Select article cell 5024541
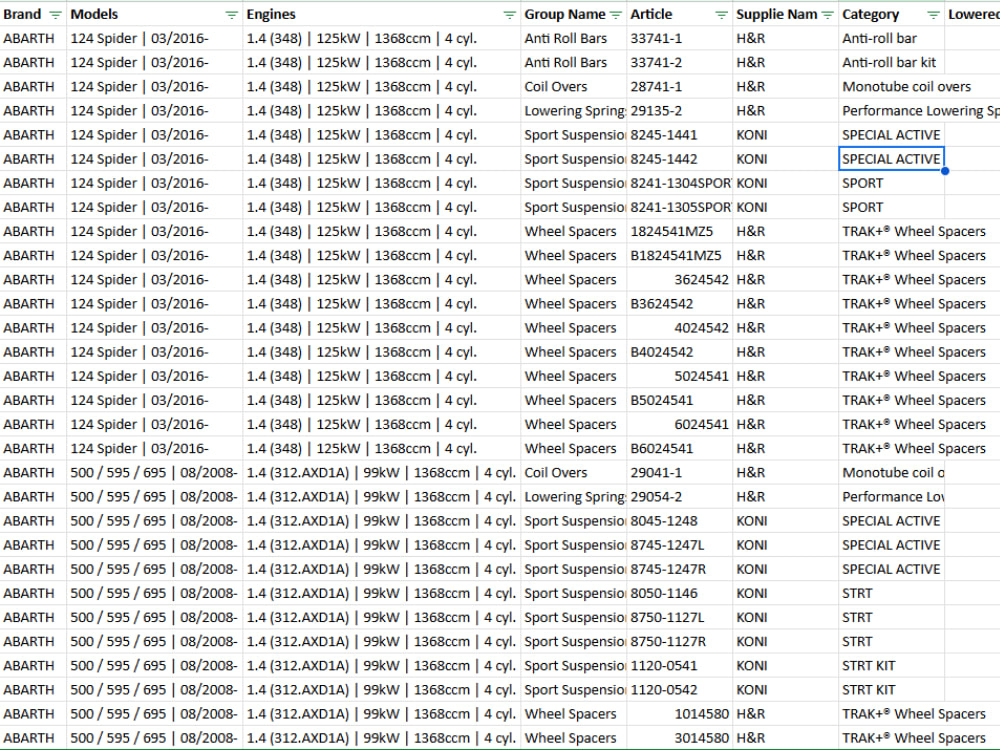This screenshot has height=750, width=1000. point(679,376)
